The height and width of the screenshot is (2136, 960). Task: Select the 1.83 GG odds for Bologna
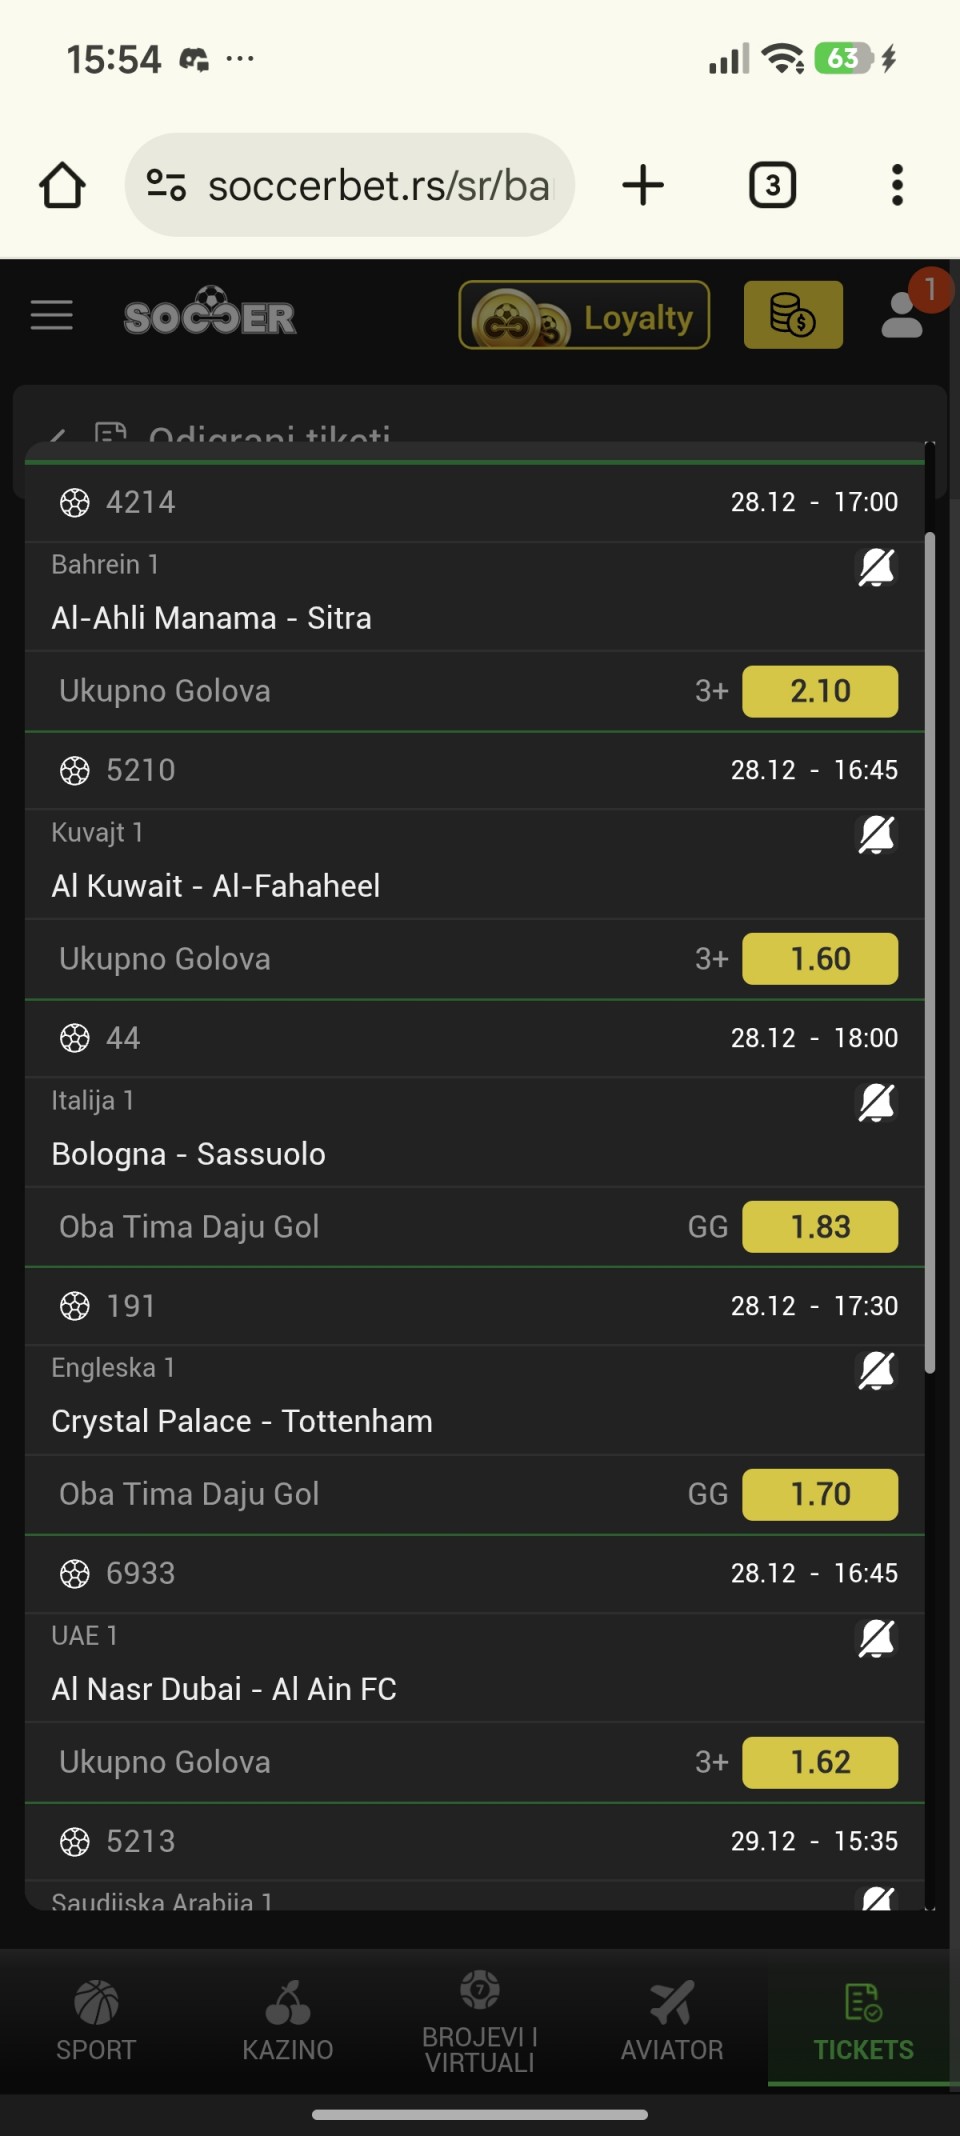pos(820,1227)
